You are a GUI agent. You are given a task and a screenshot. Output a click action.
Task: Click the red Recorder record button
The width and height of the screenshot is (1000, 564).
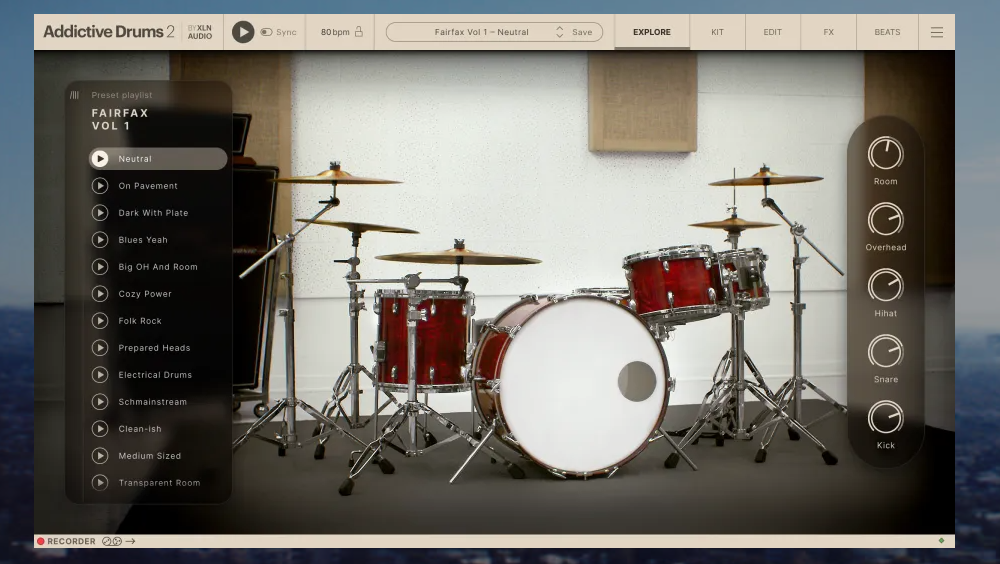41,541
